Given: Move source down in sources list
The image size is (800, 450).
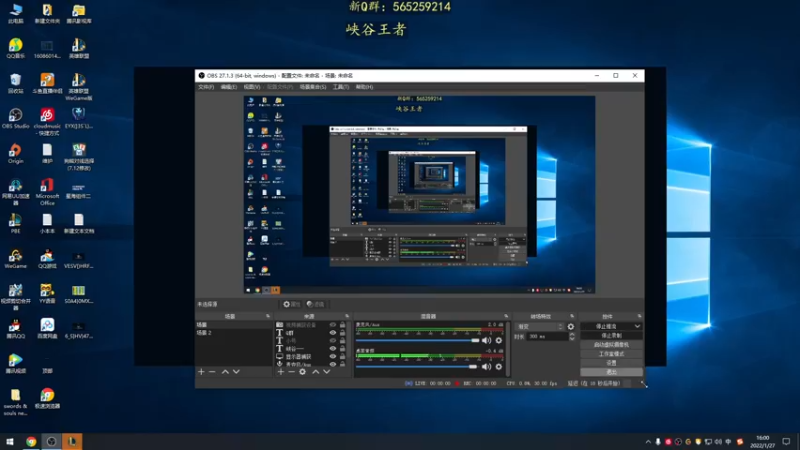Looking at the screenshot, I should pyautogui.click(x=327, y=372).
